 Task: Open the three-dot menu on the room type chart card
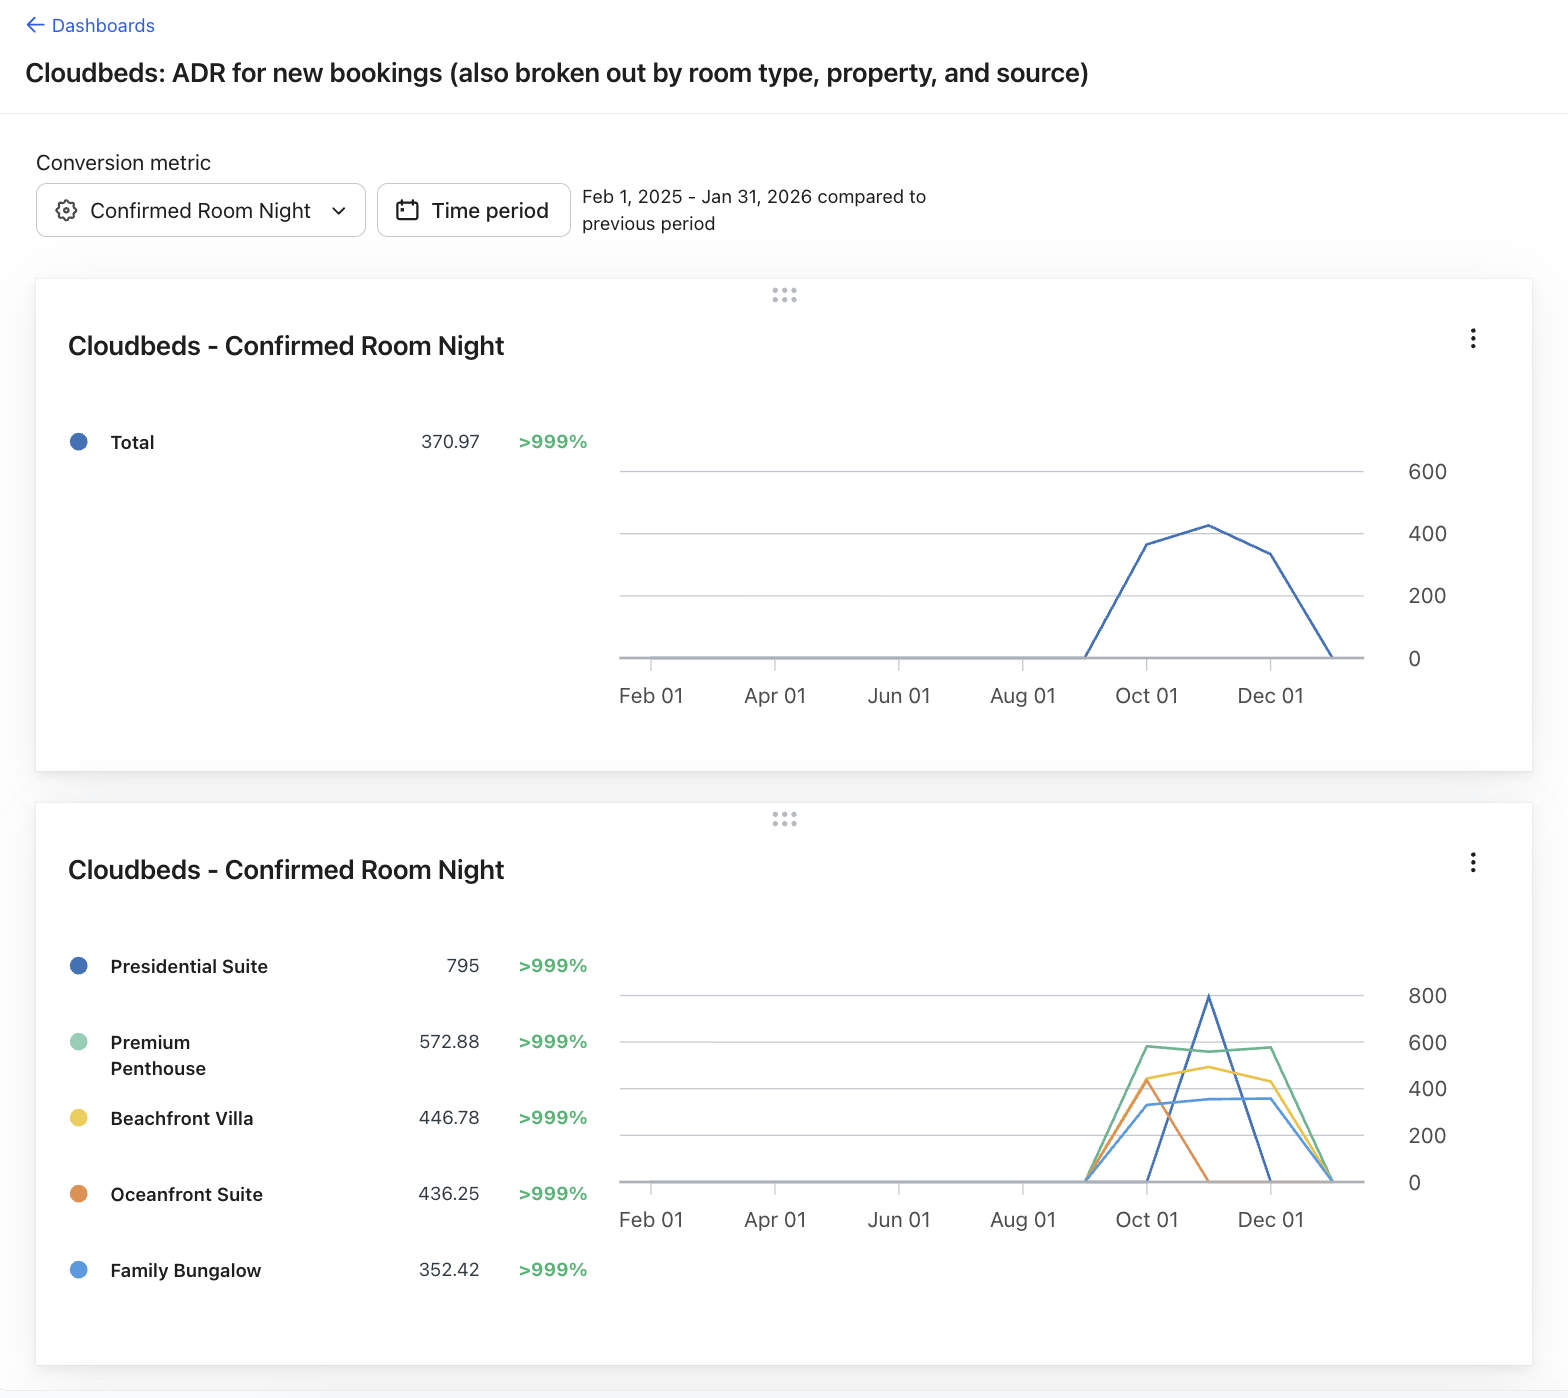click(1472, 862)
